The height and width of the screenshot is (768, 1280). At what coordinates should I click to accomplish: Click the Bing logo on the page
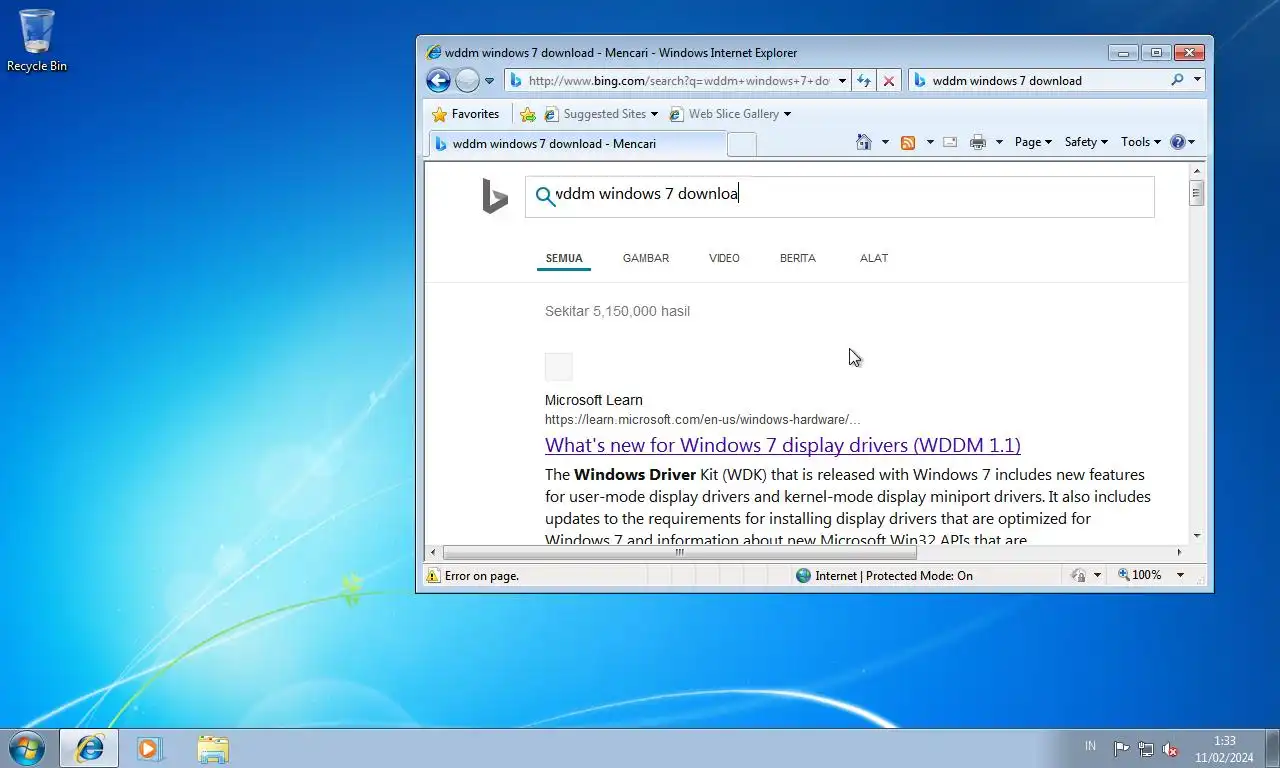tap(495, 197)
